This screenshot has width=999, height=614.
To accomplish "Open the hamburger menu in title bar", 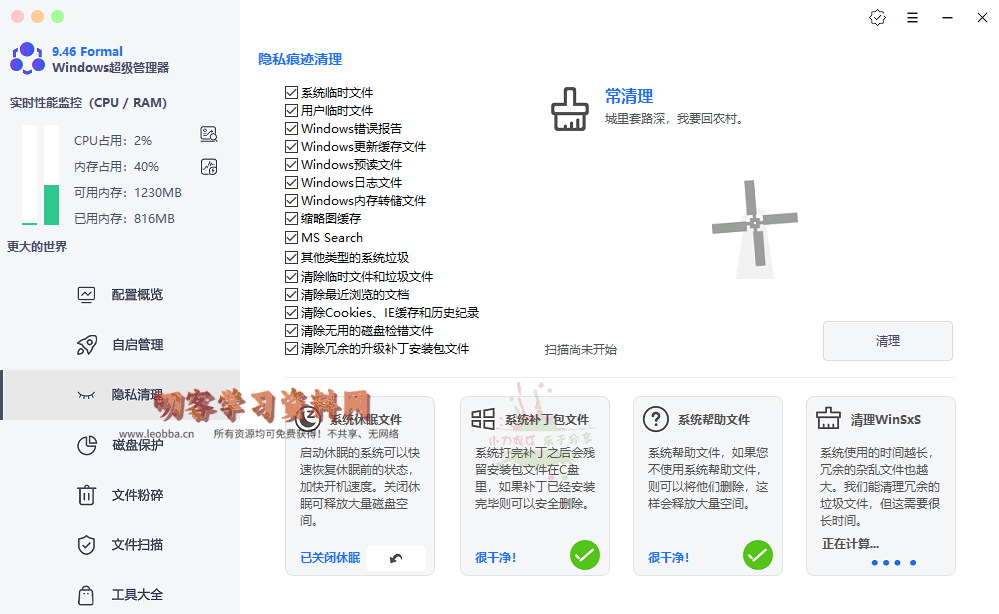I will click(x=912, y=18).
